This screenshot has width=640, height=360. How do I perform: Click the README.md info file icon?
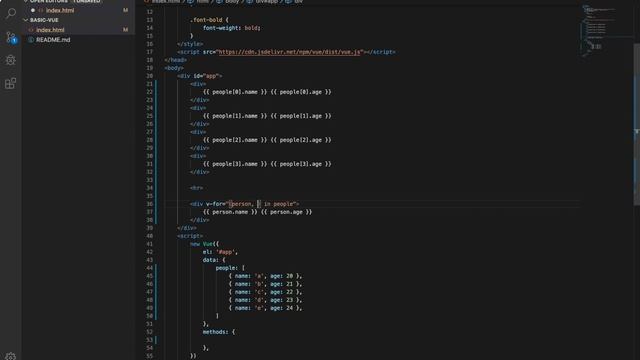tap(31, 40)
